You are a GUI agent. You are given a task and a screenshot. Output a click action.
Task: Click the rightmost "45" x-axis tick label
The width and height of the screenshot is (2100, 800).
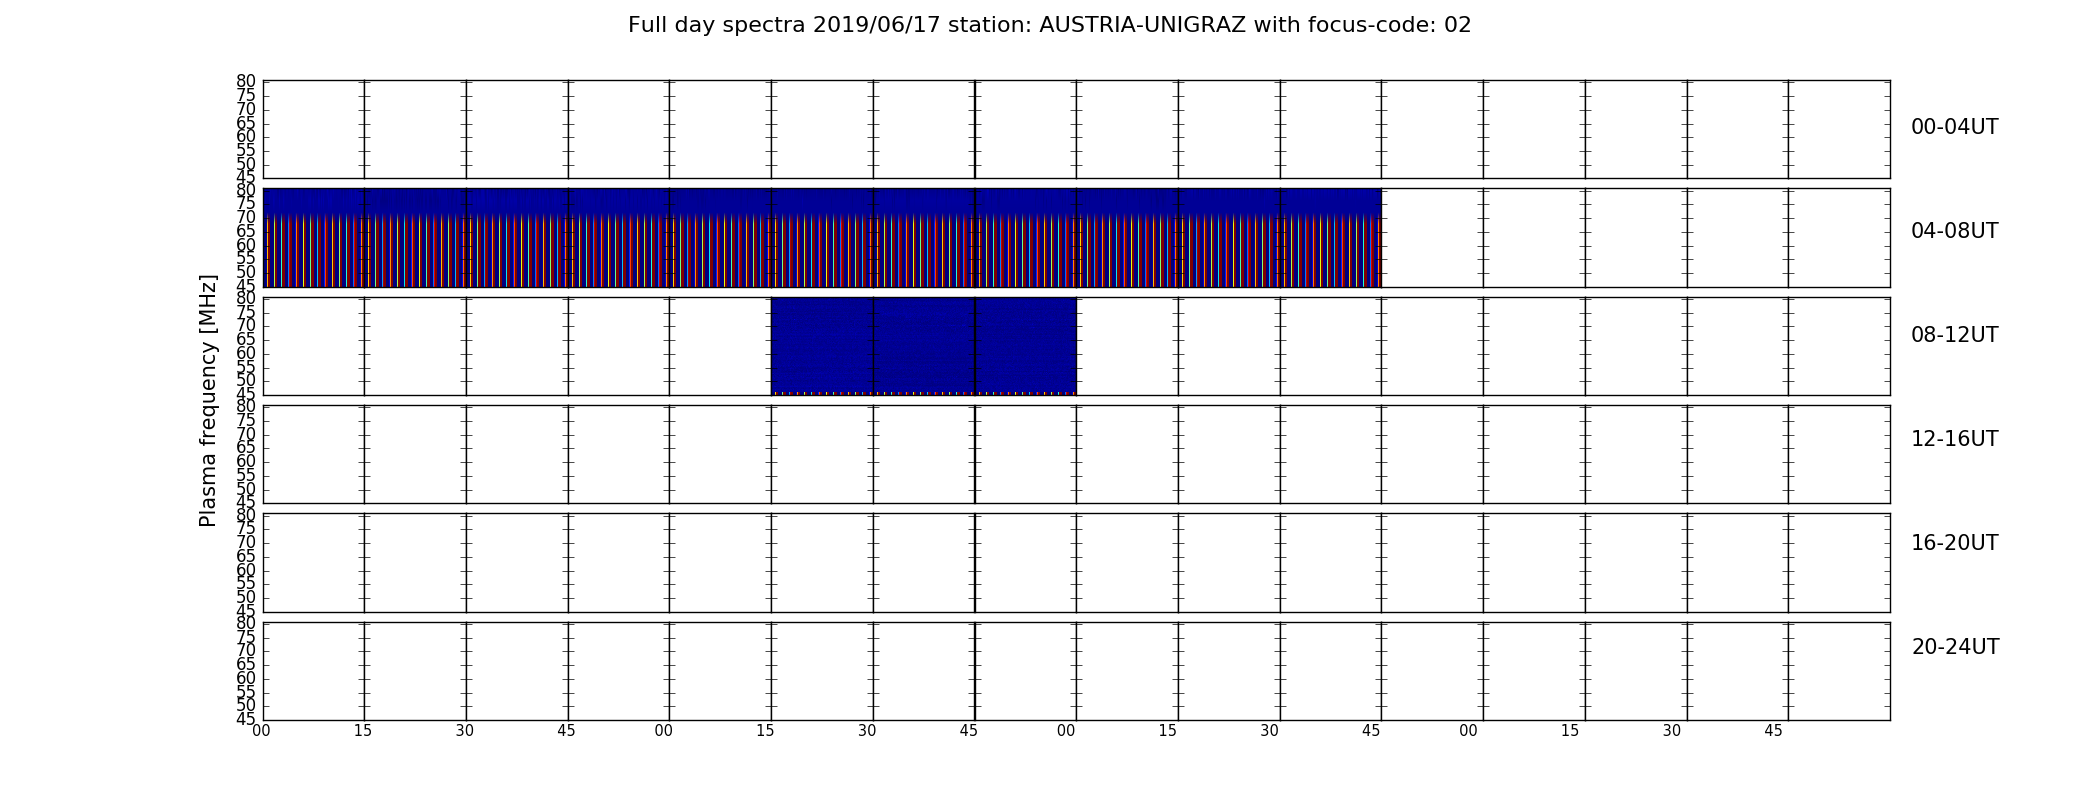pyautogui.click(x=1773, y=731)
